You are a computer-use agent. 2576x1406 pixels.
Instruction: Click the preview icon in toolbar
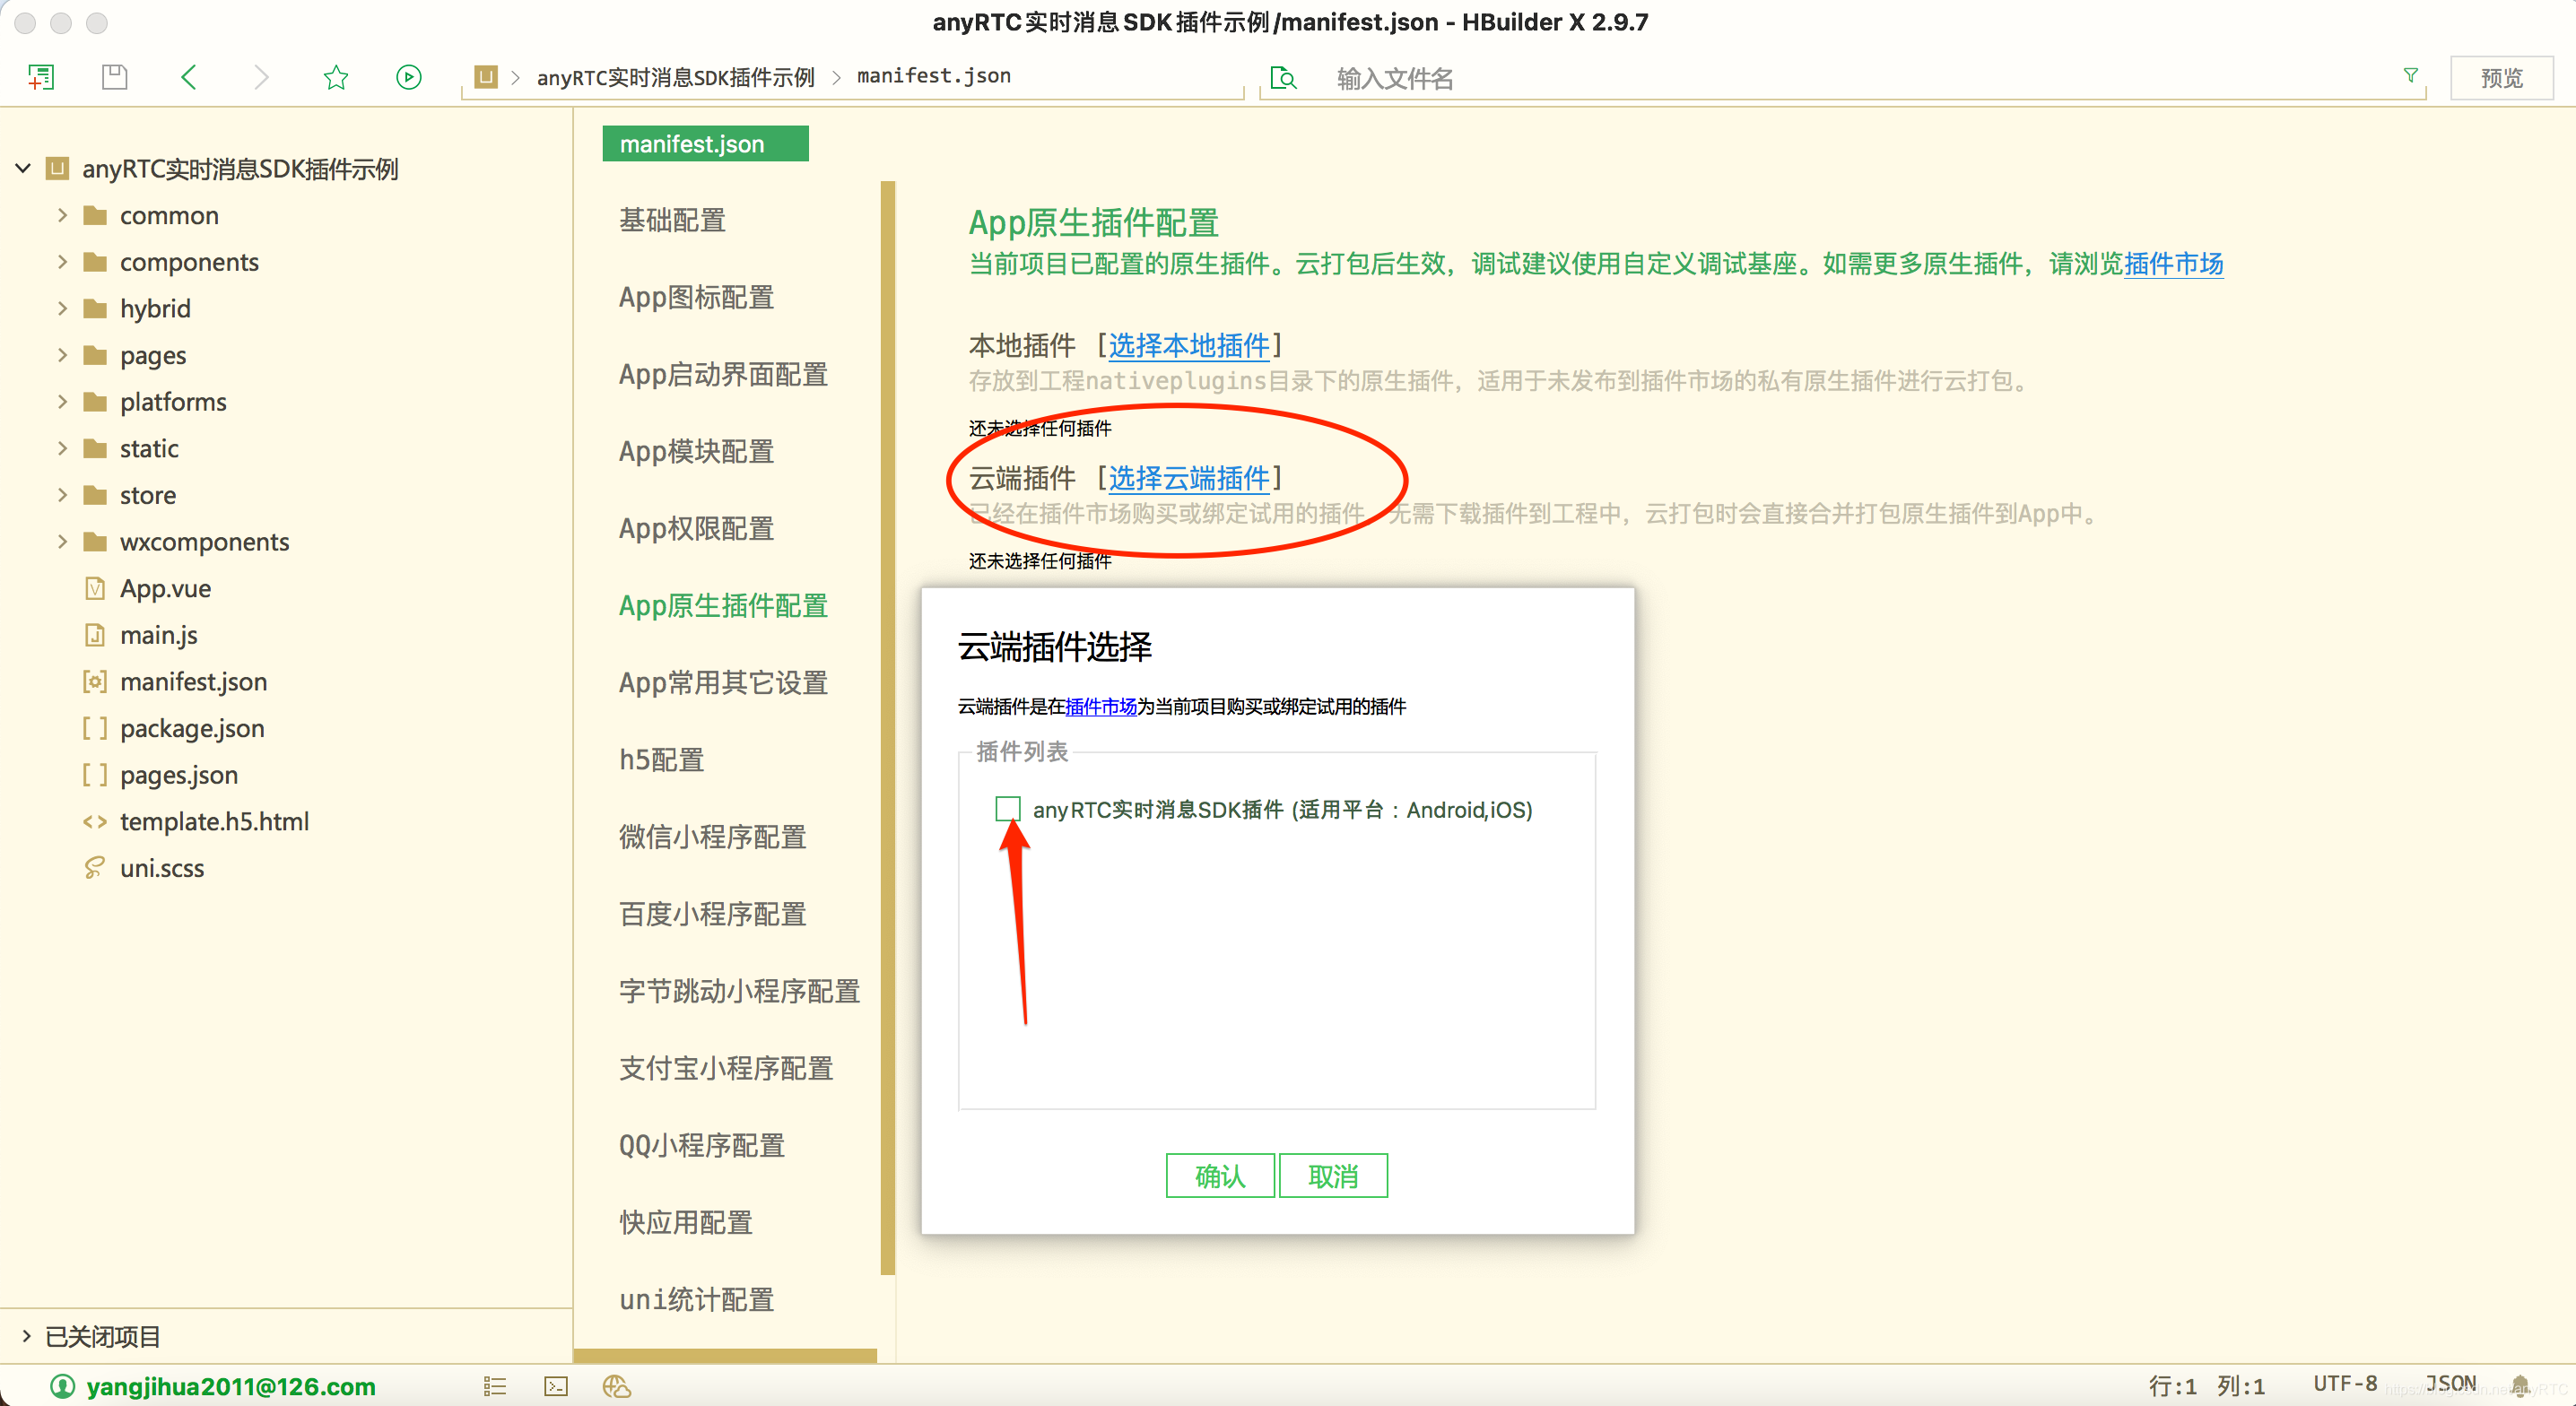click(2505, 74)
